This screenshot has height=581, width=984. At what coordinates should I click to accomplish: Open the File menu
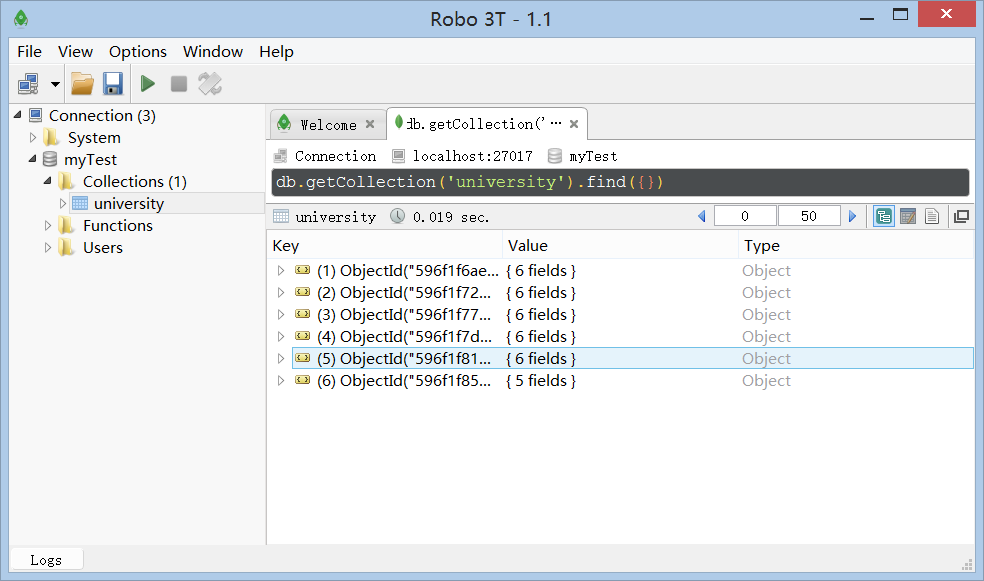point(29,51)
